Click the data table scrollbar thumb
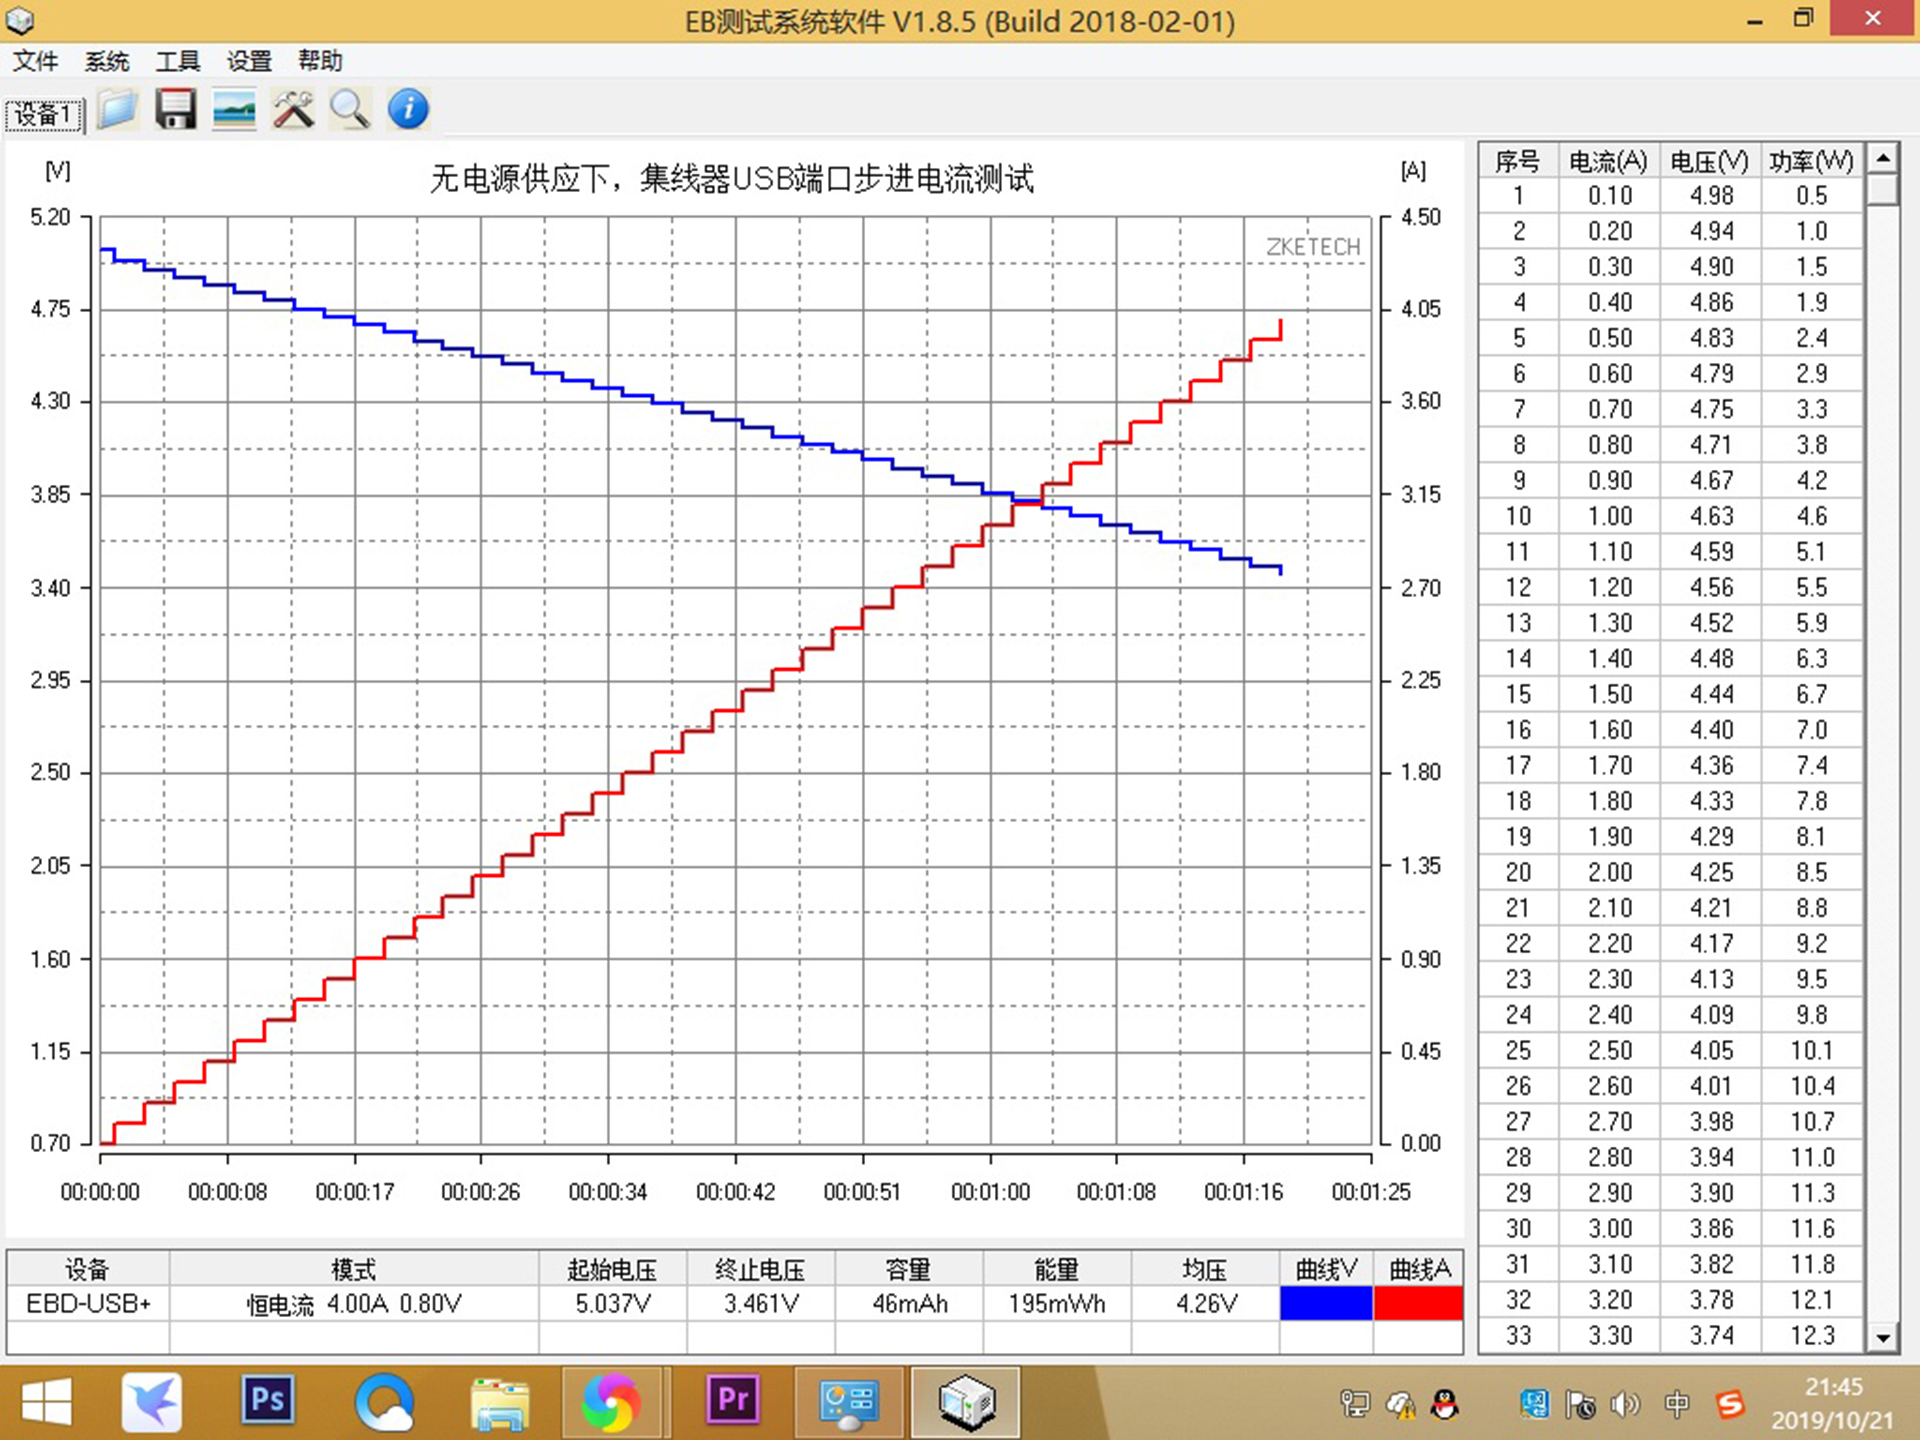 pos(1883,189)
